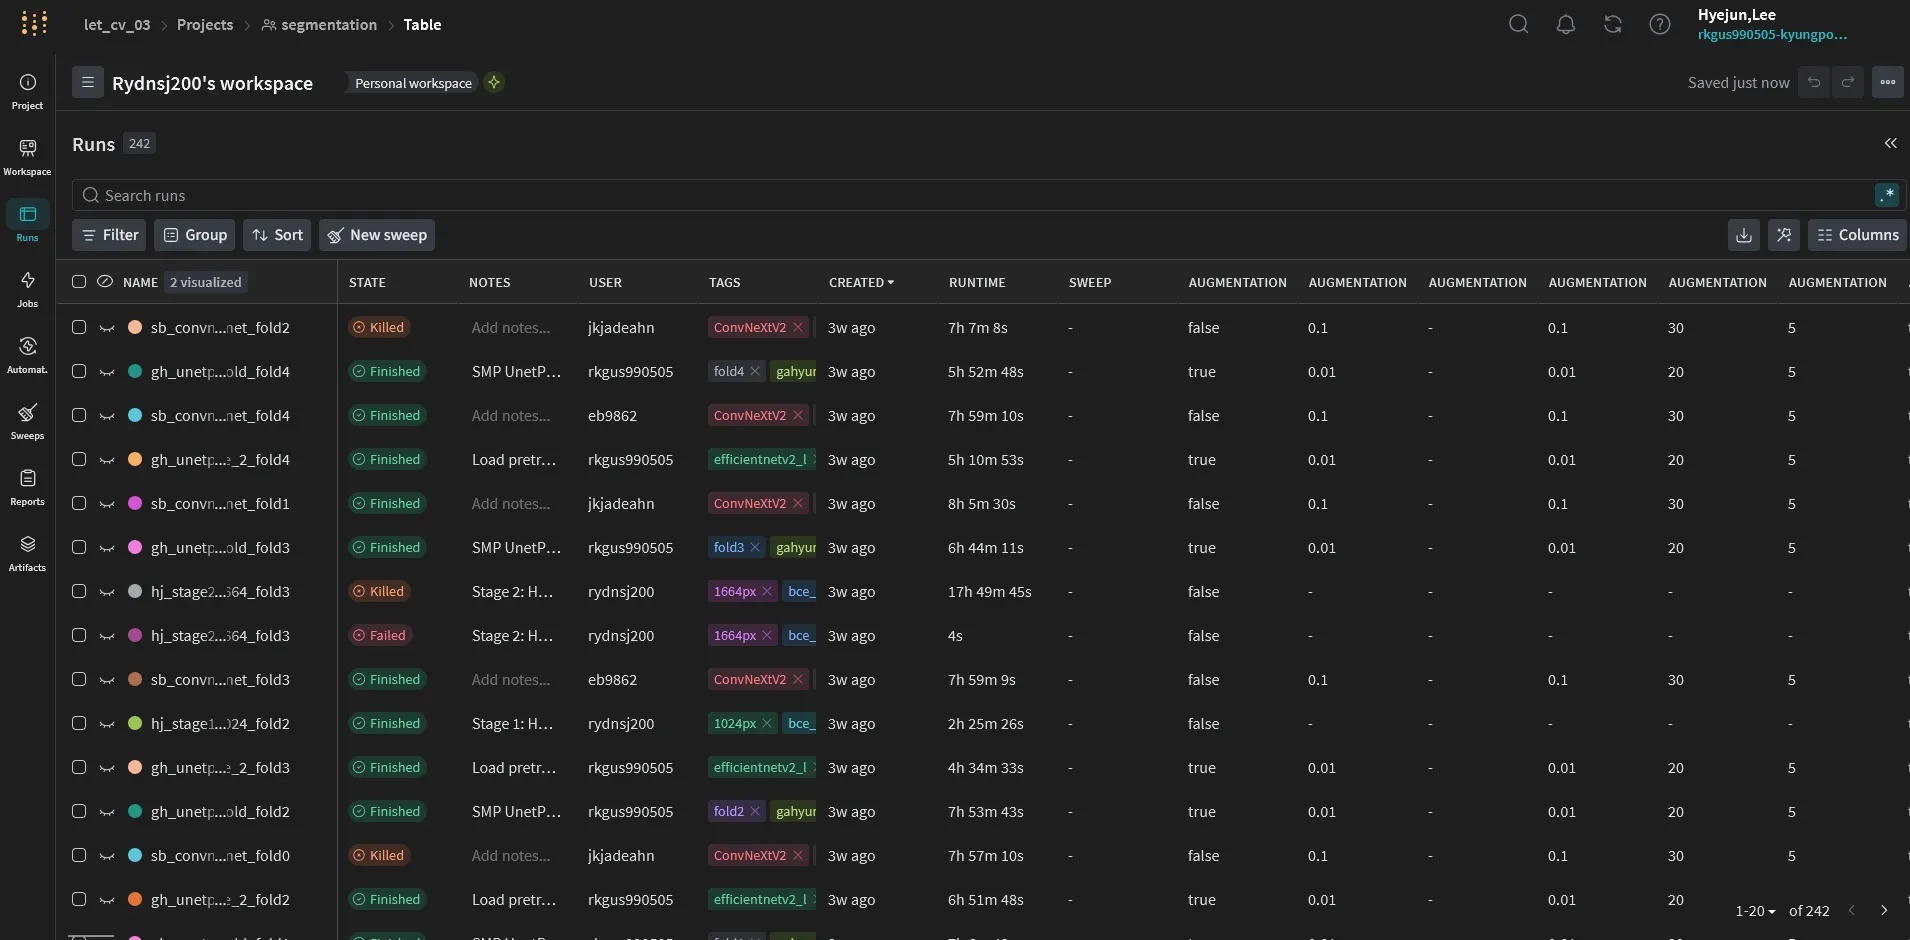The image size is (1910, 940).
Task: Open run sb_convn...net_fold1
Action: (220, 504)
